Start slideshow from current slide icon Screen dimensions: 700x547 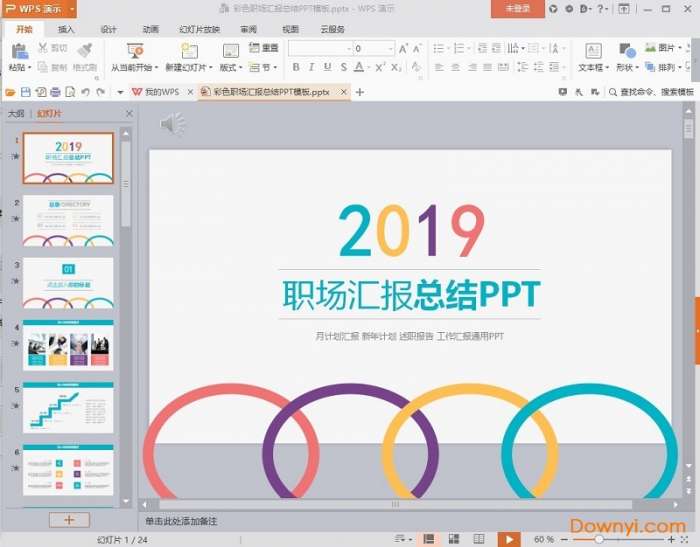135,50
